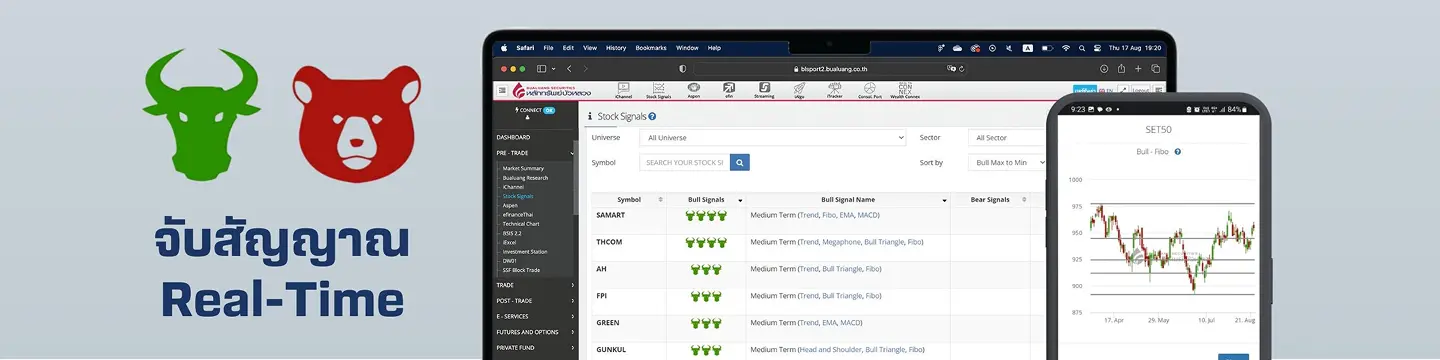Image resolution: width=1440 pixels, height=360 pixels.
Task: Open the efin toolbar icon
Action: pos(729,90)
